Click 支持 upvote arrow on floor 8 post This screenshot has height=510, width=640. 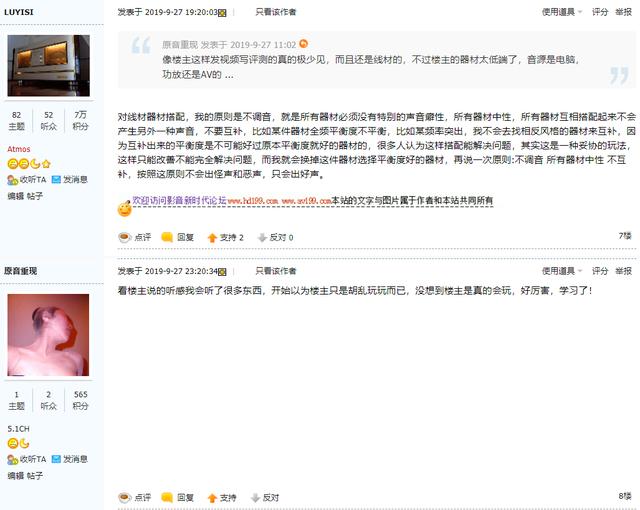pyautogui.click(x=212, y=497)
